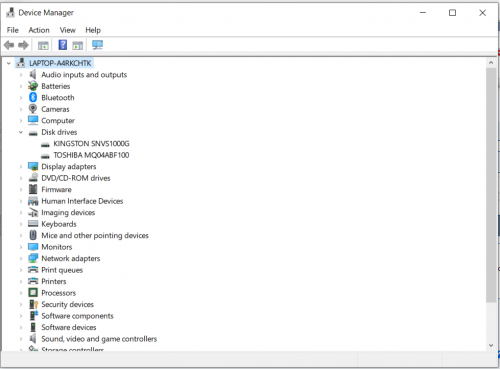500x369 pixels.
Task: Select the Firmware chip icon
Action: [33, 189]
